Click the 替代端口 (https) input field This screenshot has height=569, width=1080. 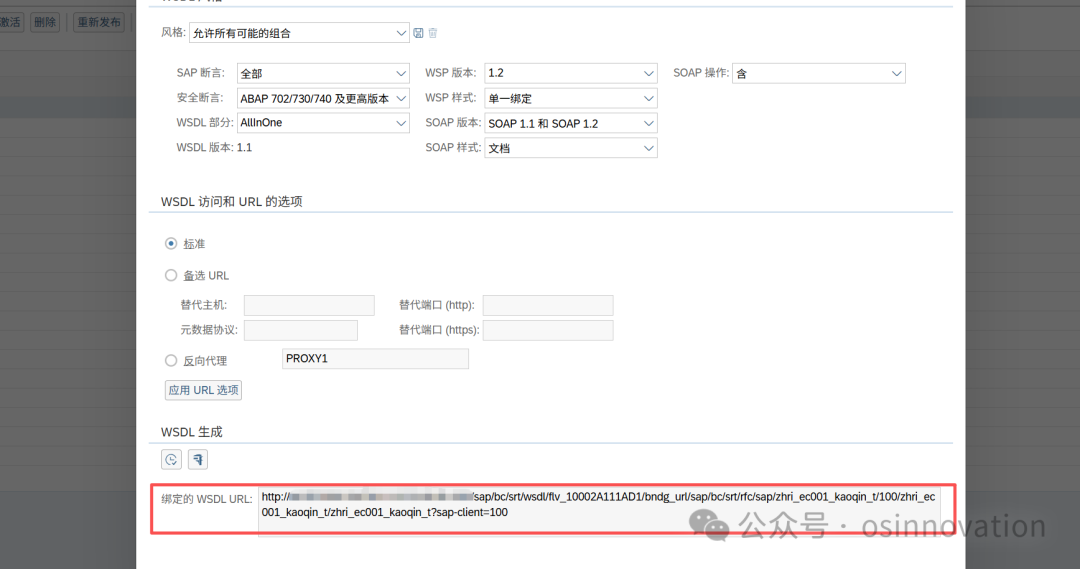click(548, 330)
